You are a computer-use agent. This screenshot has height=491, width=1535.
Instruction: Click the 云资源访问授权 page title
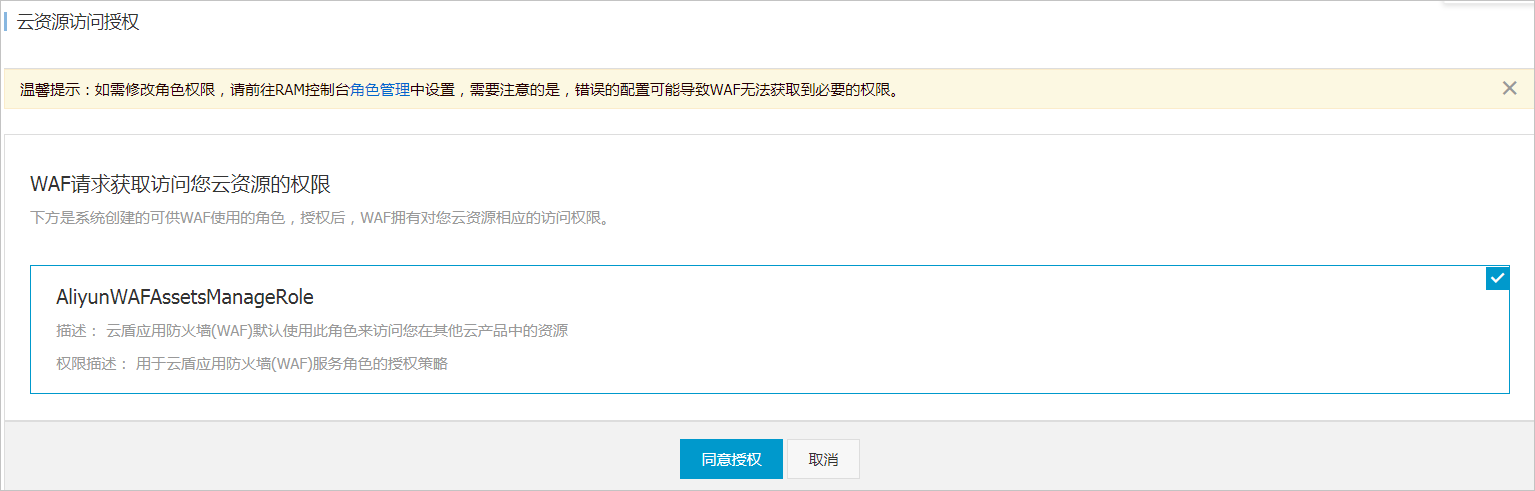(78, 22)
